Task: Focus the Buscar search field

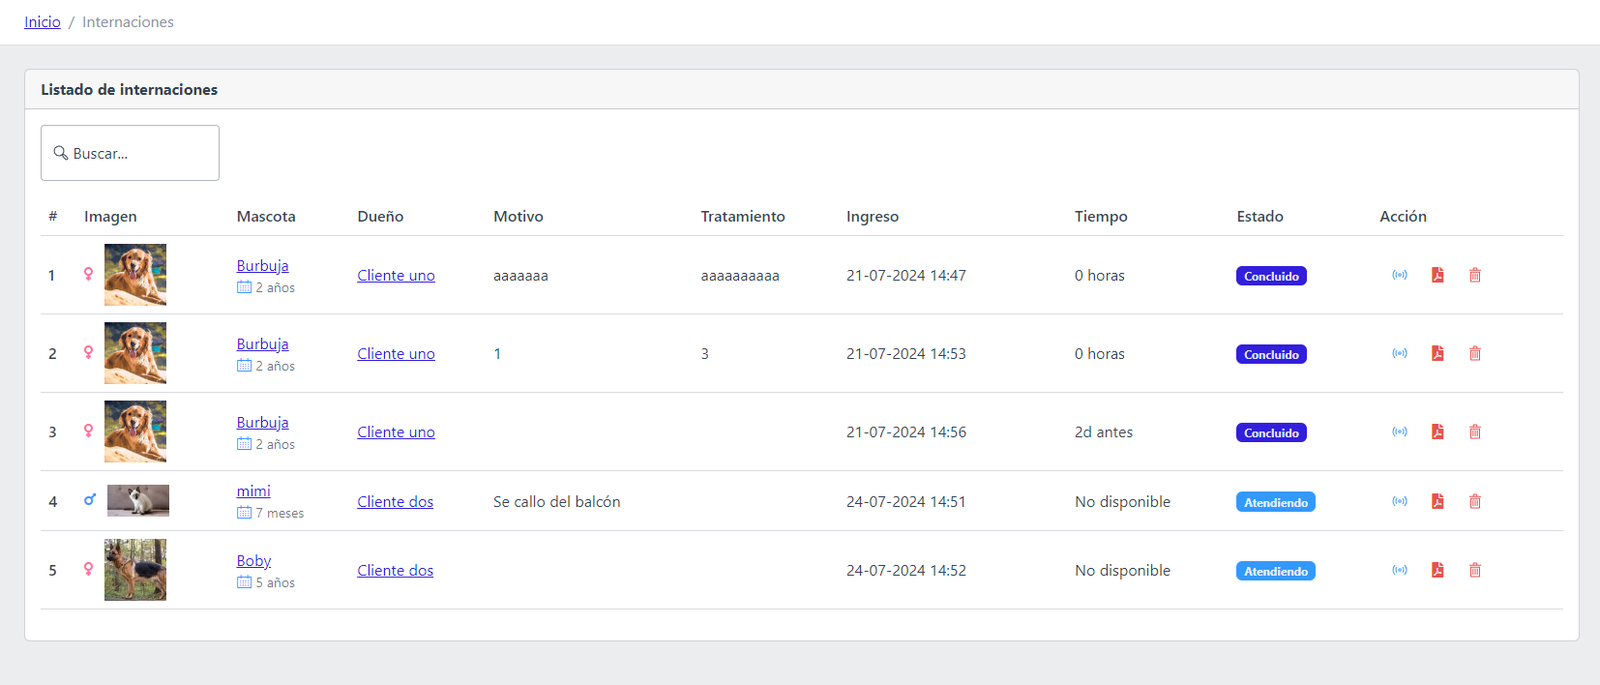Action: click(130, 153)
